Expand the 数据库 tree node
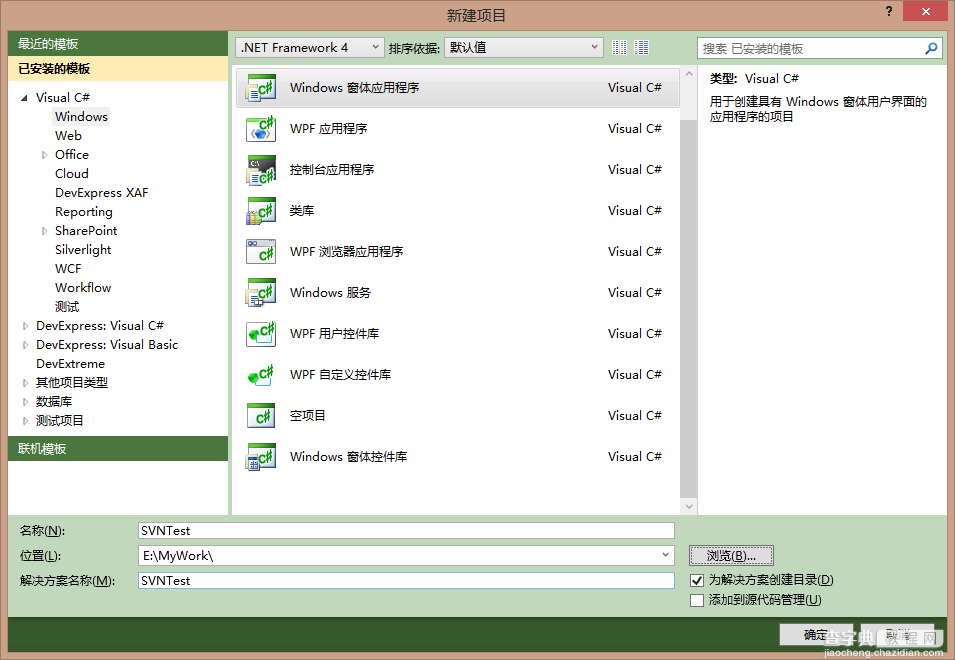The height and width of the screenshot is (660, 955). coord(25,402)
